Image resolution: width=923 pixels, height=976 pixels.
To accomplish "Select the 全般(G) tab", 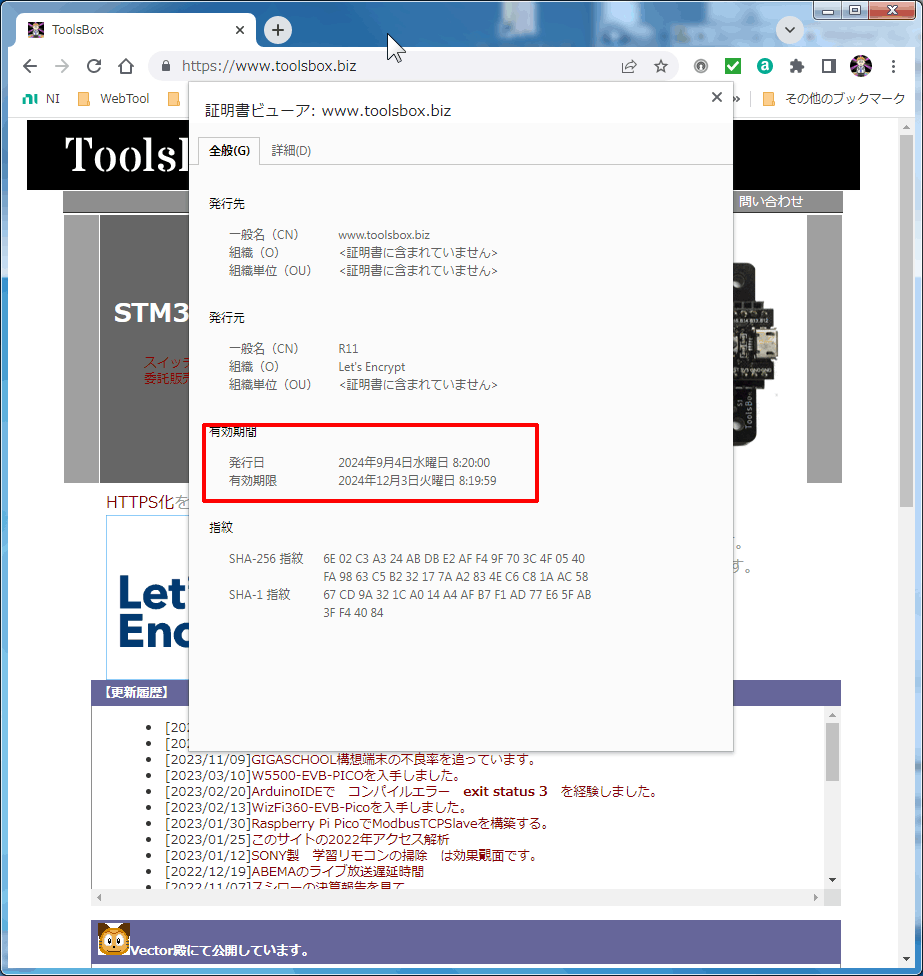I will pyautogui.click(x=229, y=151).
